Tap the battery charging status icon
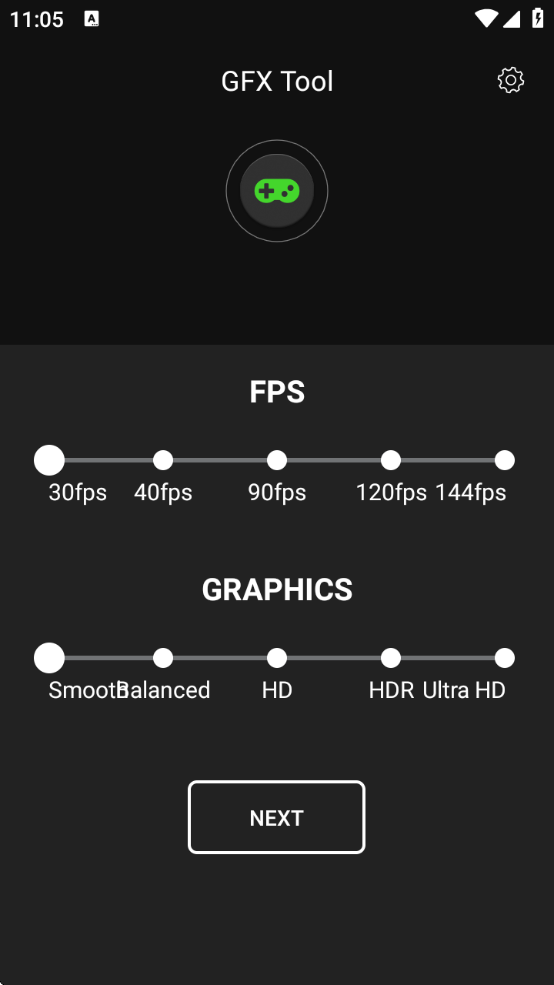 (538, 18)
